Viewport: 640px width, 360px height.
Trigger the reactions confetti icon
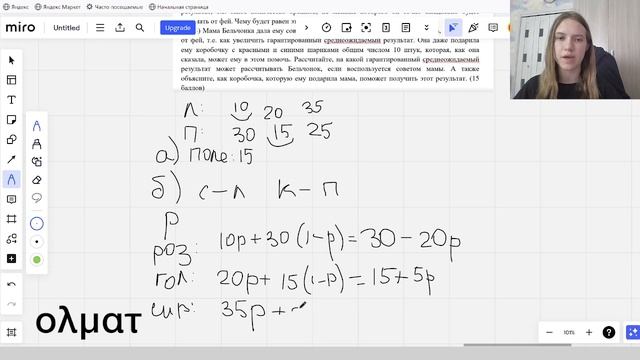click(x=473, y=28)
